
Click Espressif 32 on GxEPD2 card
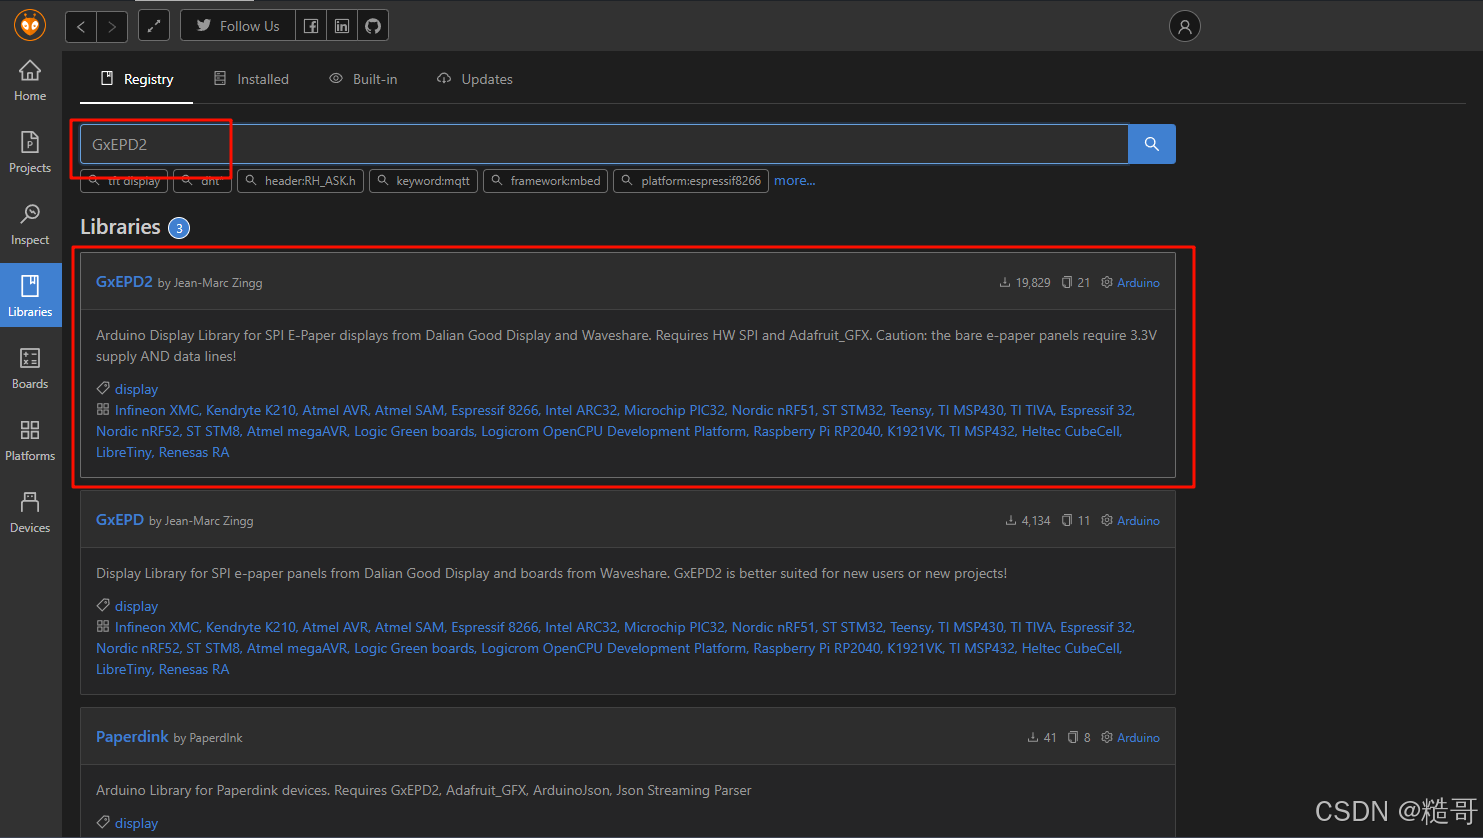coord(1097,410)
